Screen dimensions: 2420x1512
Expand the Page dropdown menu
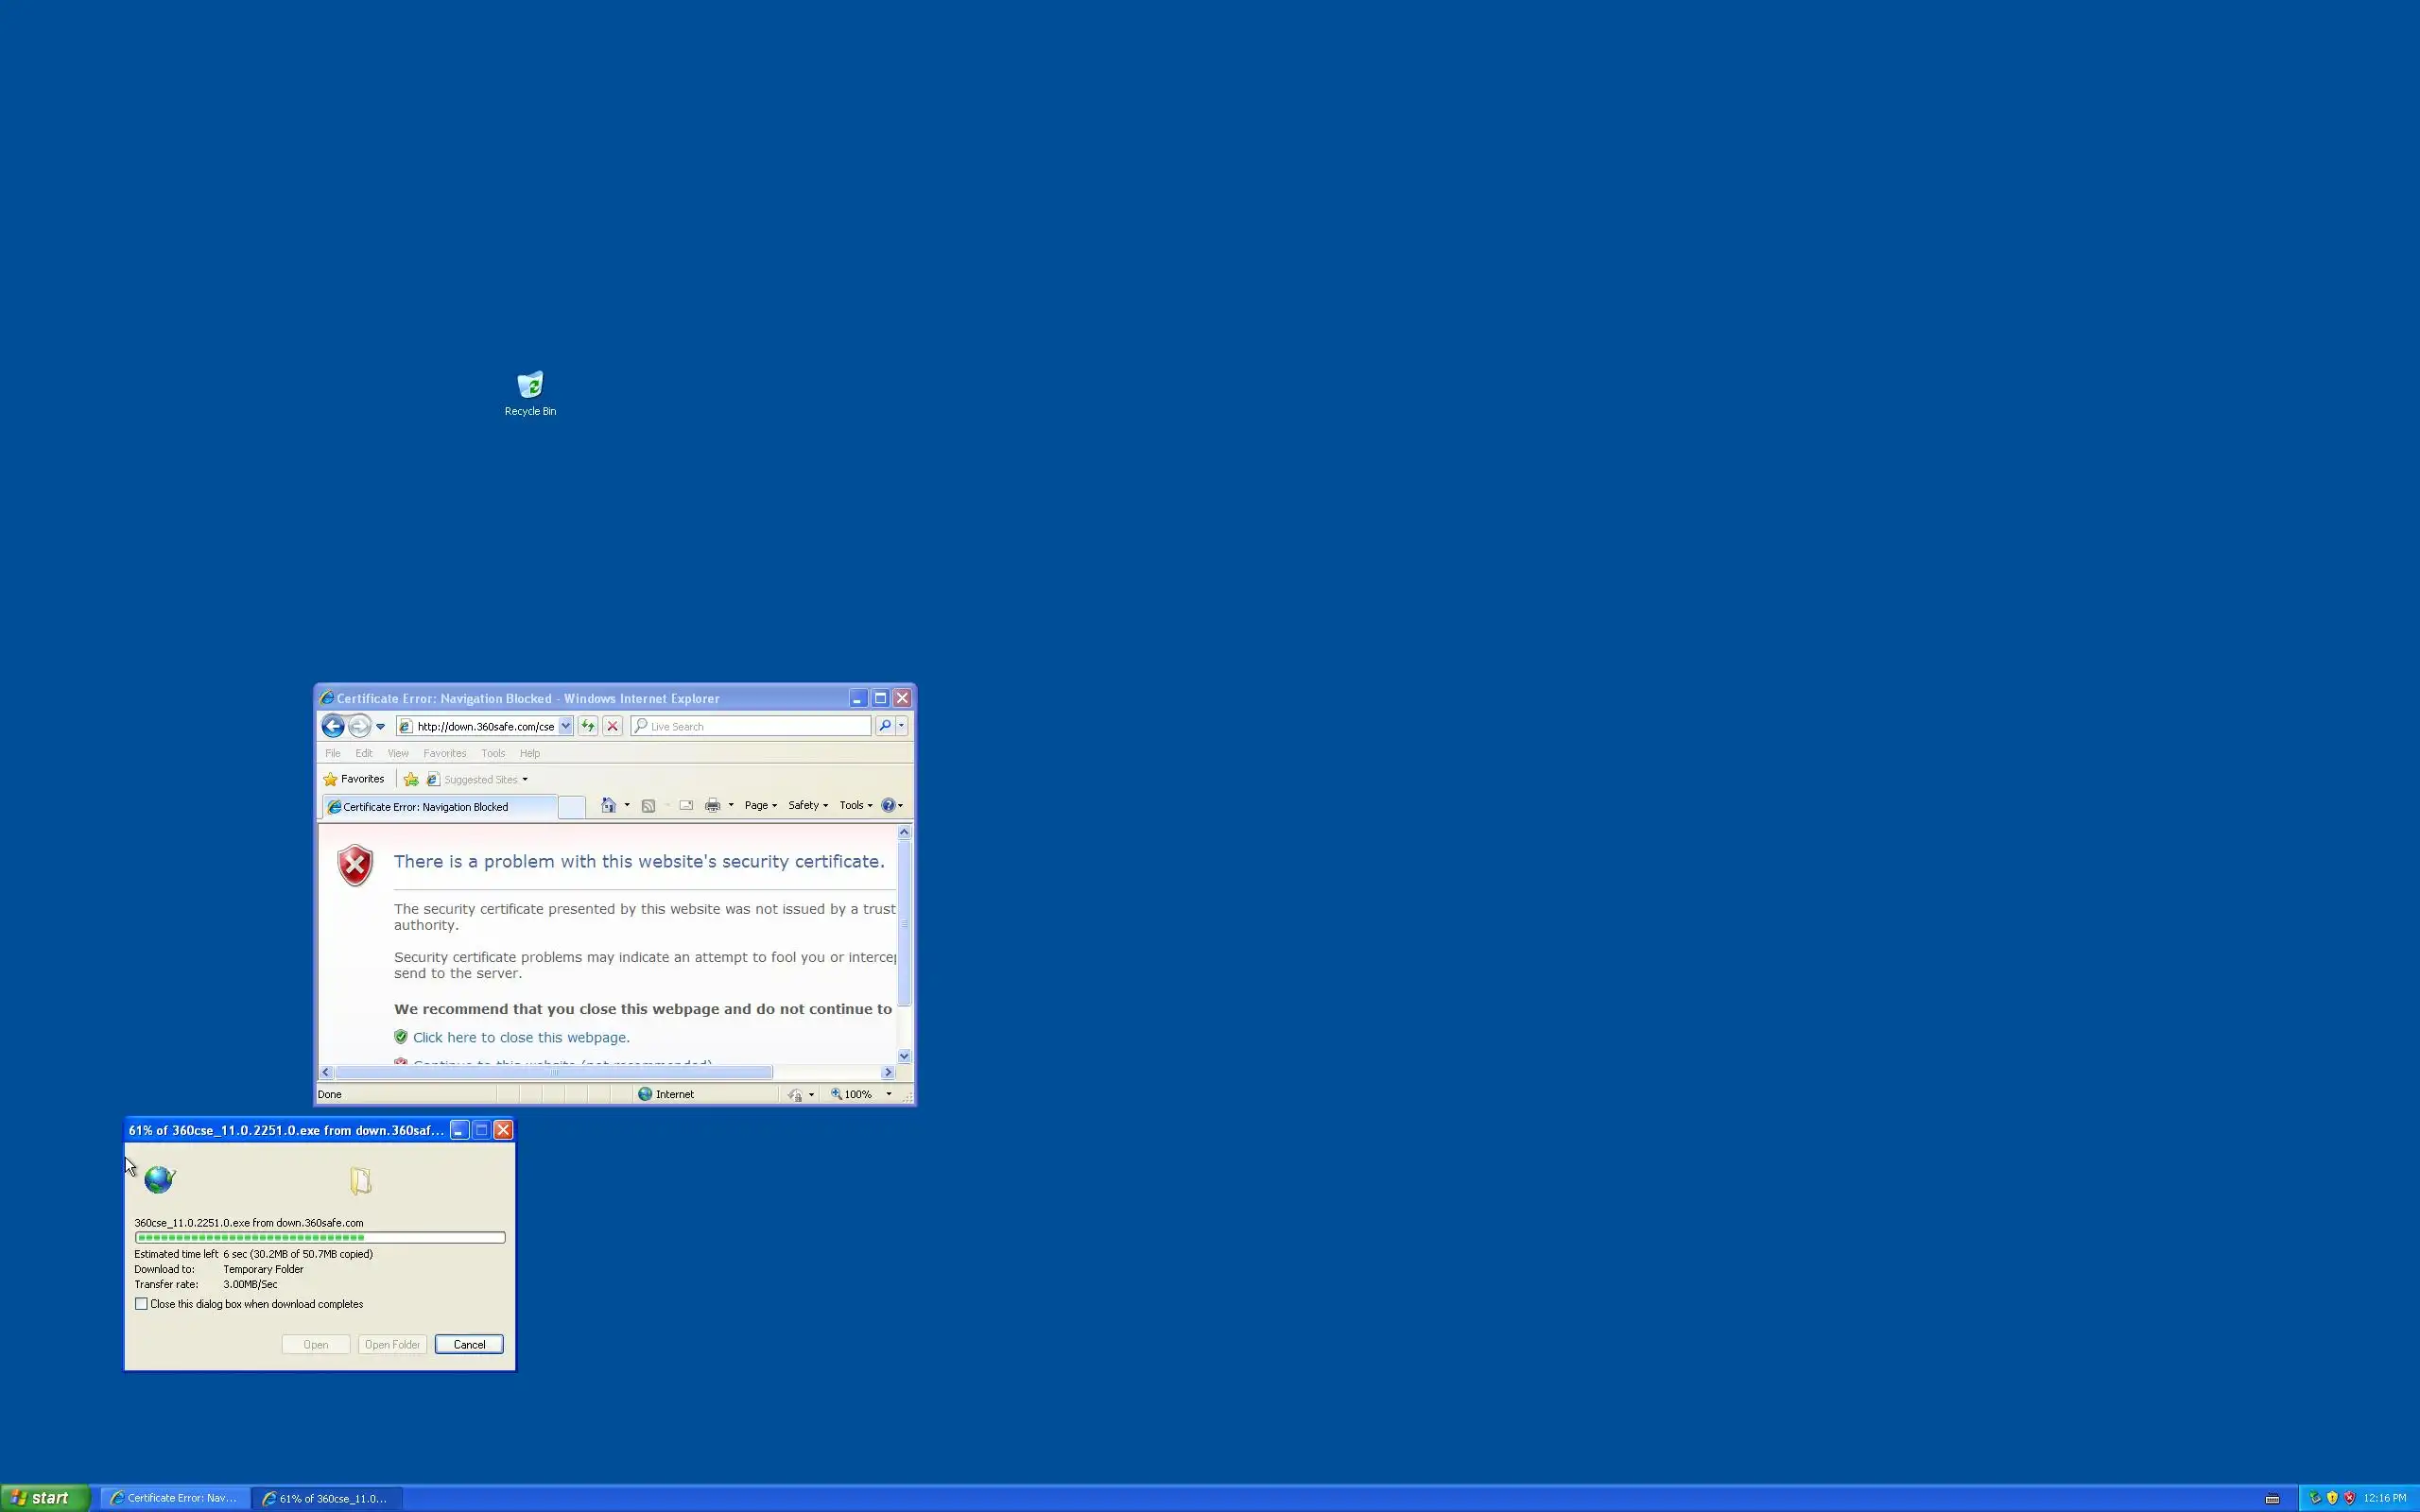760,805
